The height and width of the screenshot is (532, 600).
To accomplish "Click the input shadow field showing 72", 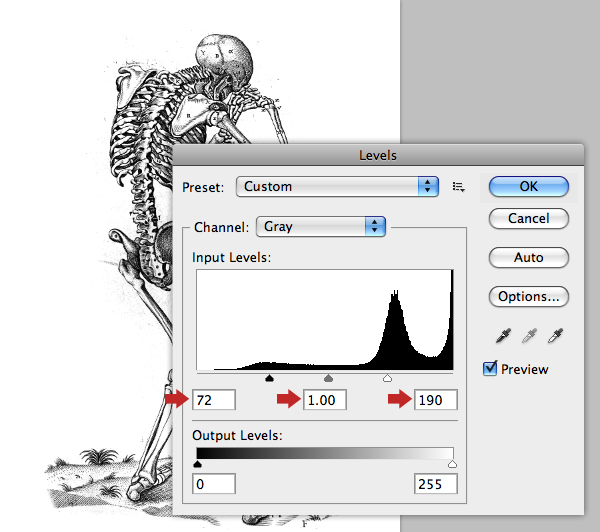I will pyautogui.click(x=214, y=400).
